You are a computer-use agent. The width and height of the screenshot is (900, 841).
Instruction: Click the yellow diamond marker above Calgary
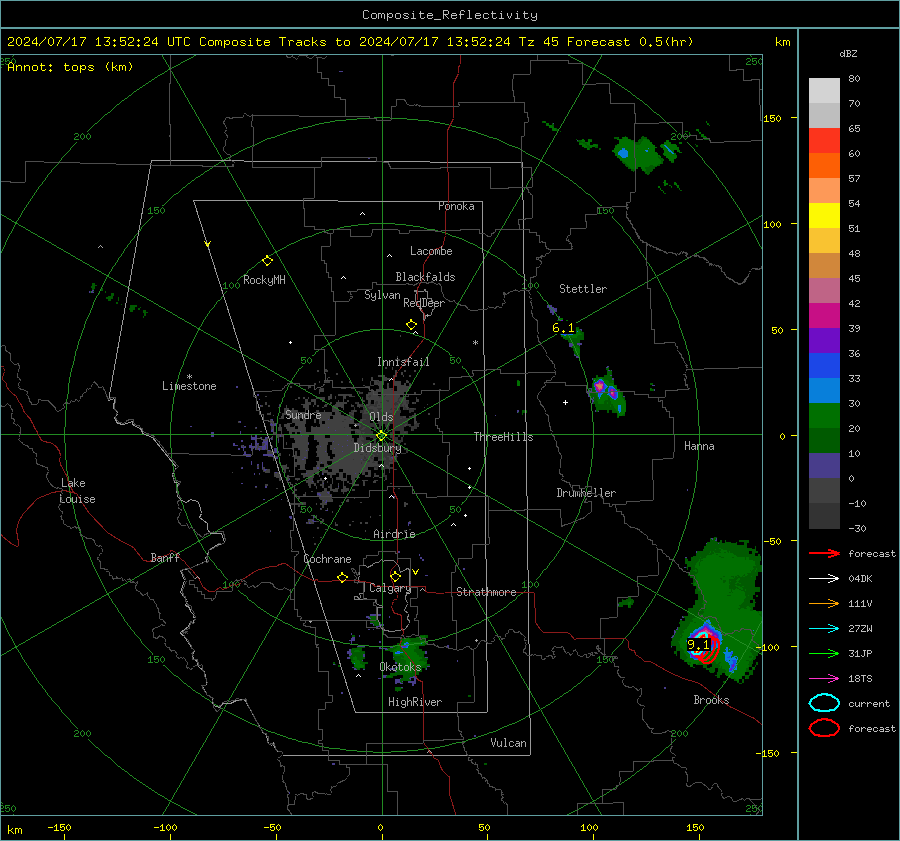395,576
